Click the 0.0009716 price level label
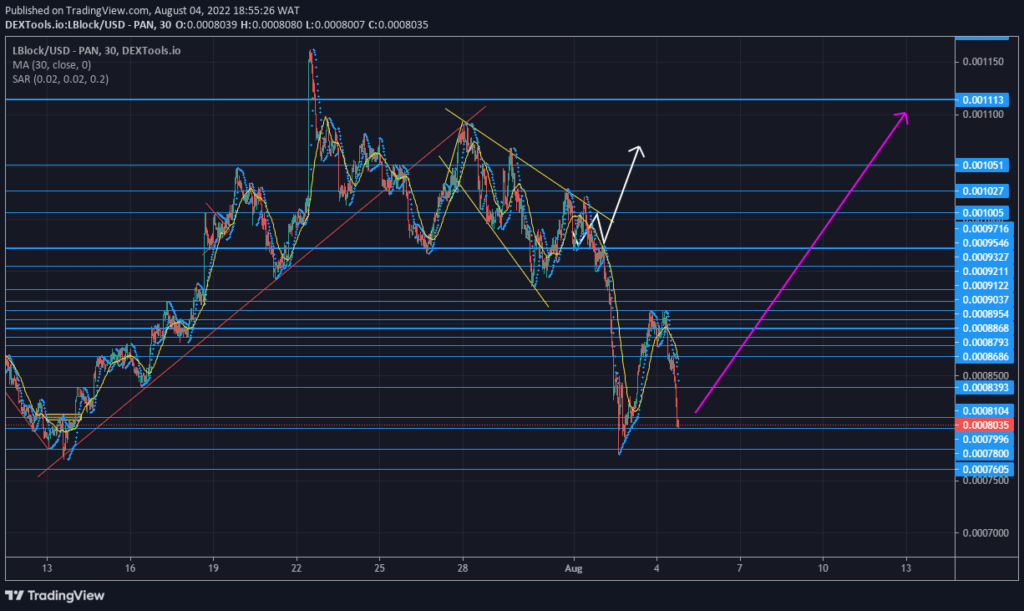The height and width of the screenshot is (611, 1024). point(985,228)
